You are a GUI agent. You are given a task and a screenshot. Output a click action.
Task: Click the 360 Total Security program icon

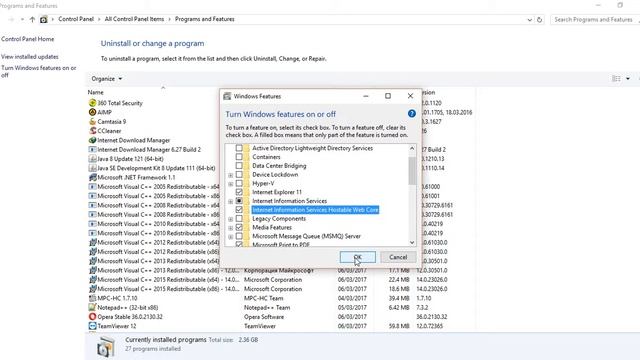pos(92,103)
